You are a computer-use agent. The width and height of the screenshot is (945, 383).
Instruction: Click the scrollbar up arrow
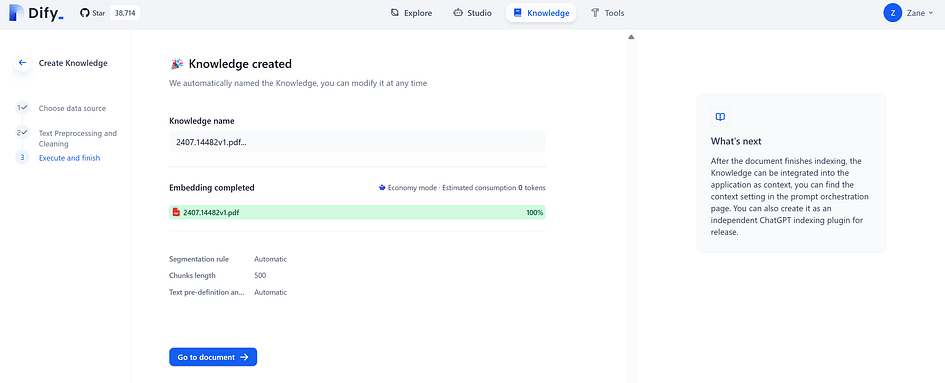tap(631, 37)
